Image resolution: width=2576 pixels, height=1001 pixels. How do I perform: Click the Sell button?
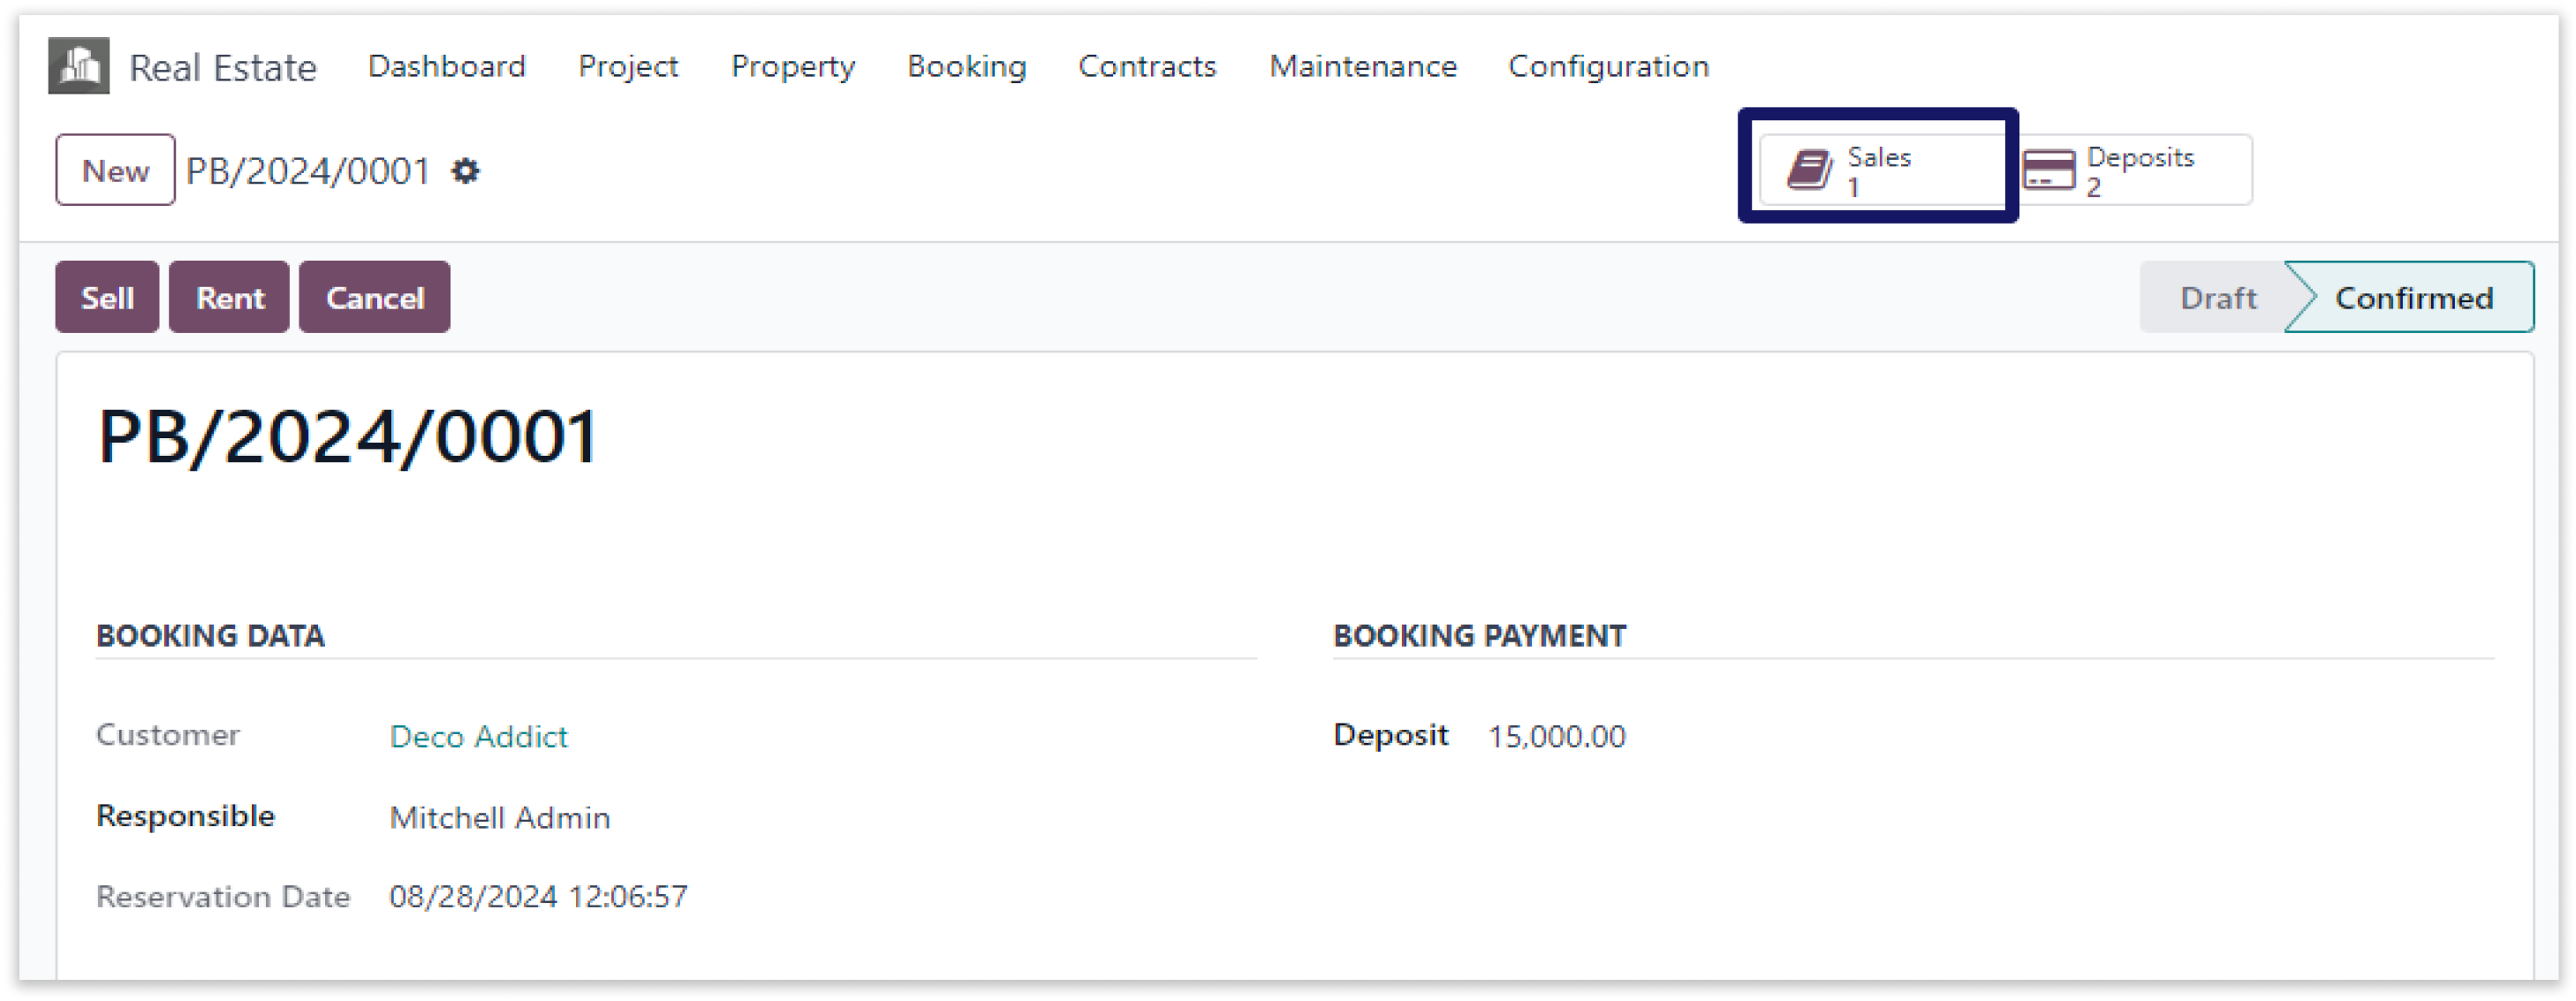tap(107, 297)
